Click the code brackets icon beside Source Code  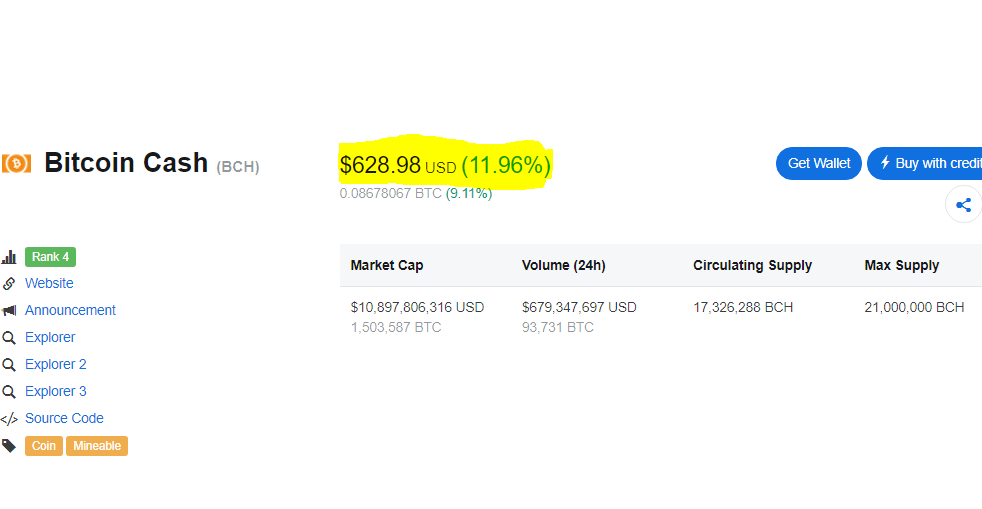coord(9,419)
